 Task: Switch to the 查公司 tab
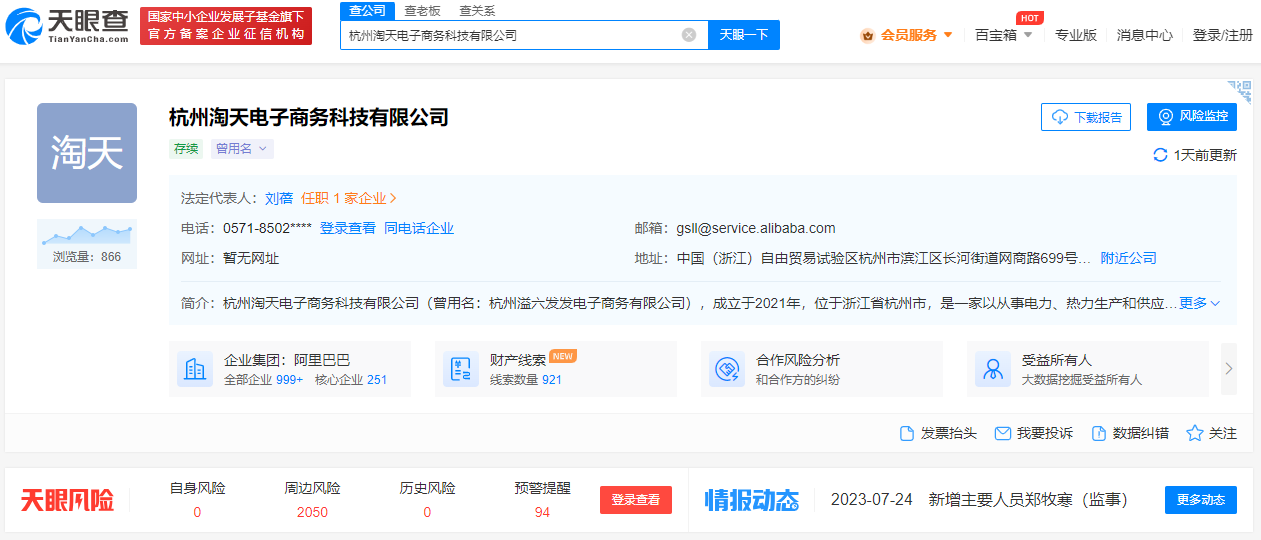[x=367, y=10]
